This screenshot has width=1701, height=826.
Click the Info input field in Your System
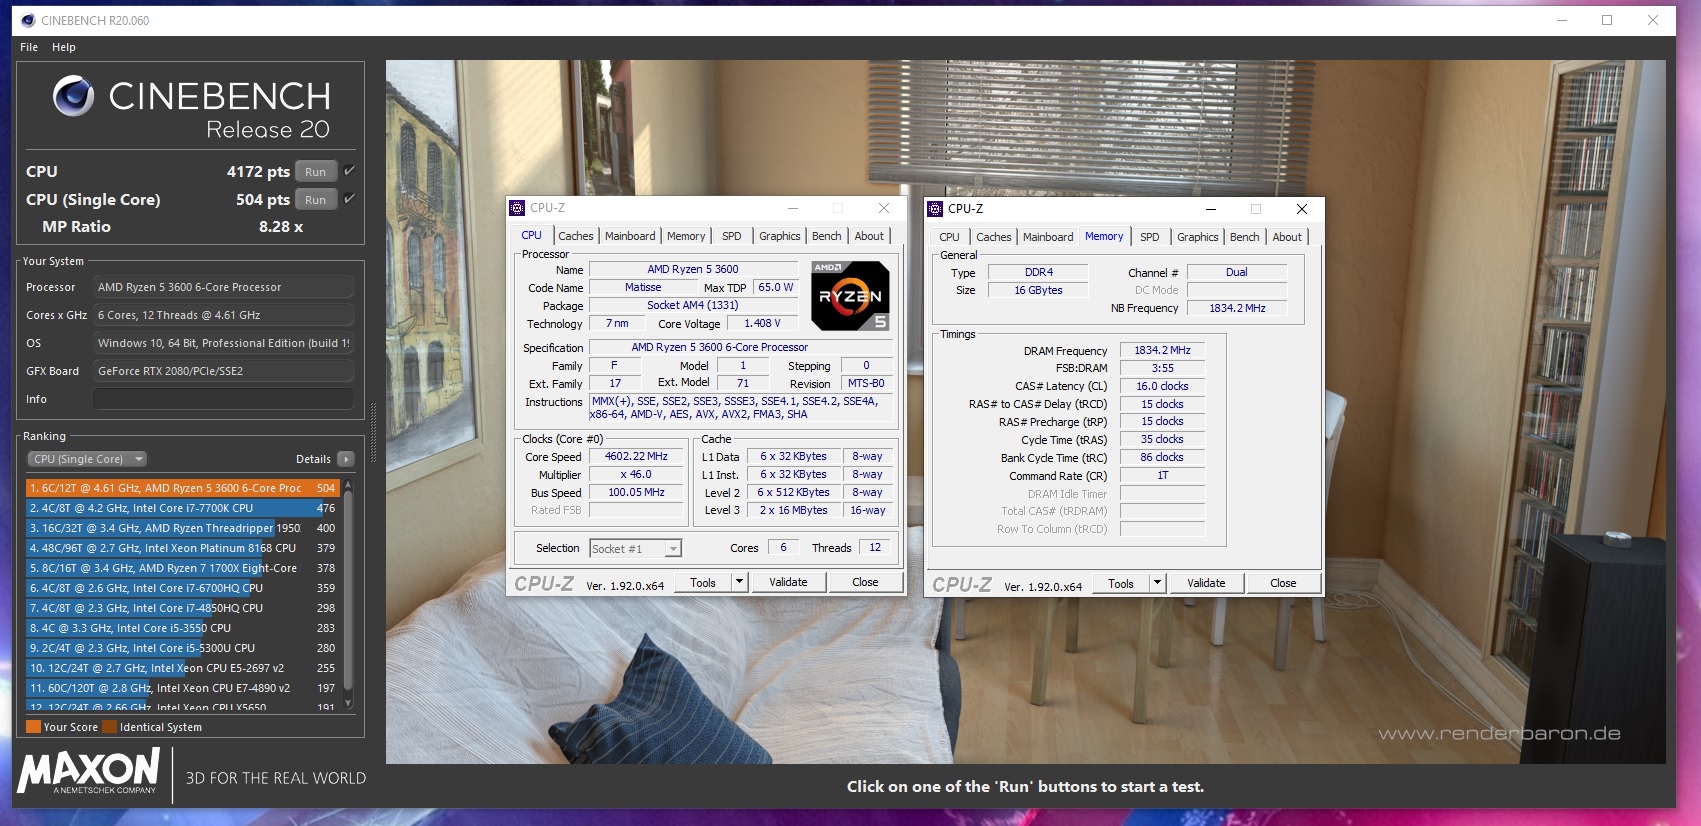point(223,399)
